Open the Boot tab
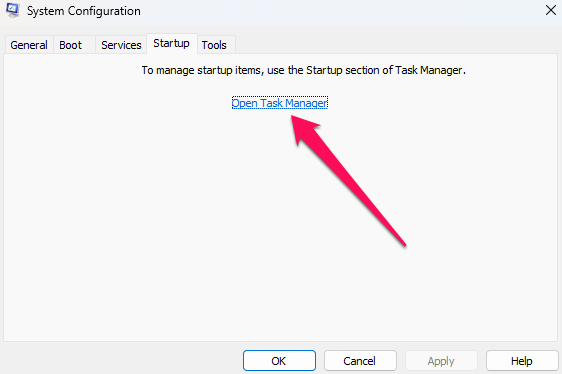The height and width of the screenshot is (374, 562). pos(71,45)
